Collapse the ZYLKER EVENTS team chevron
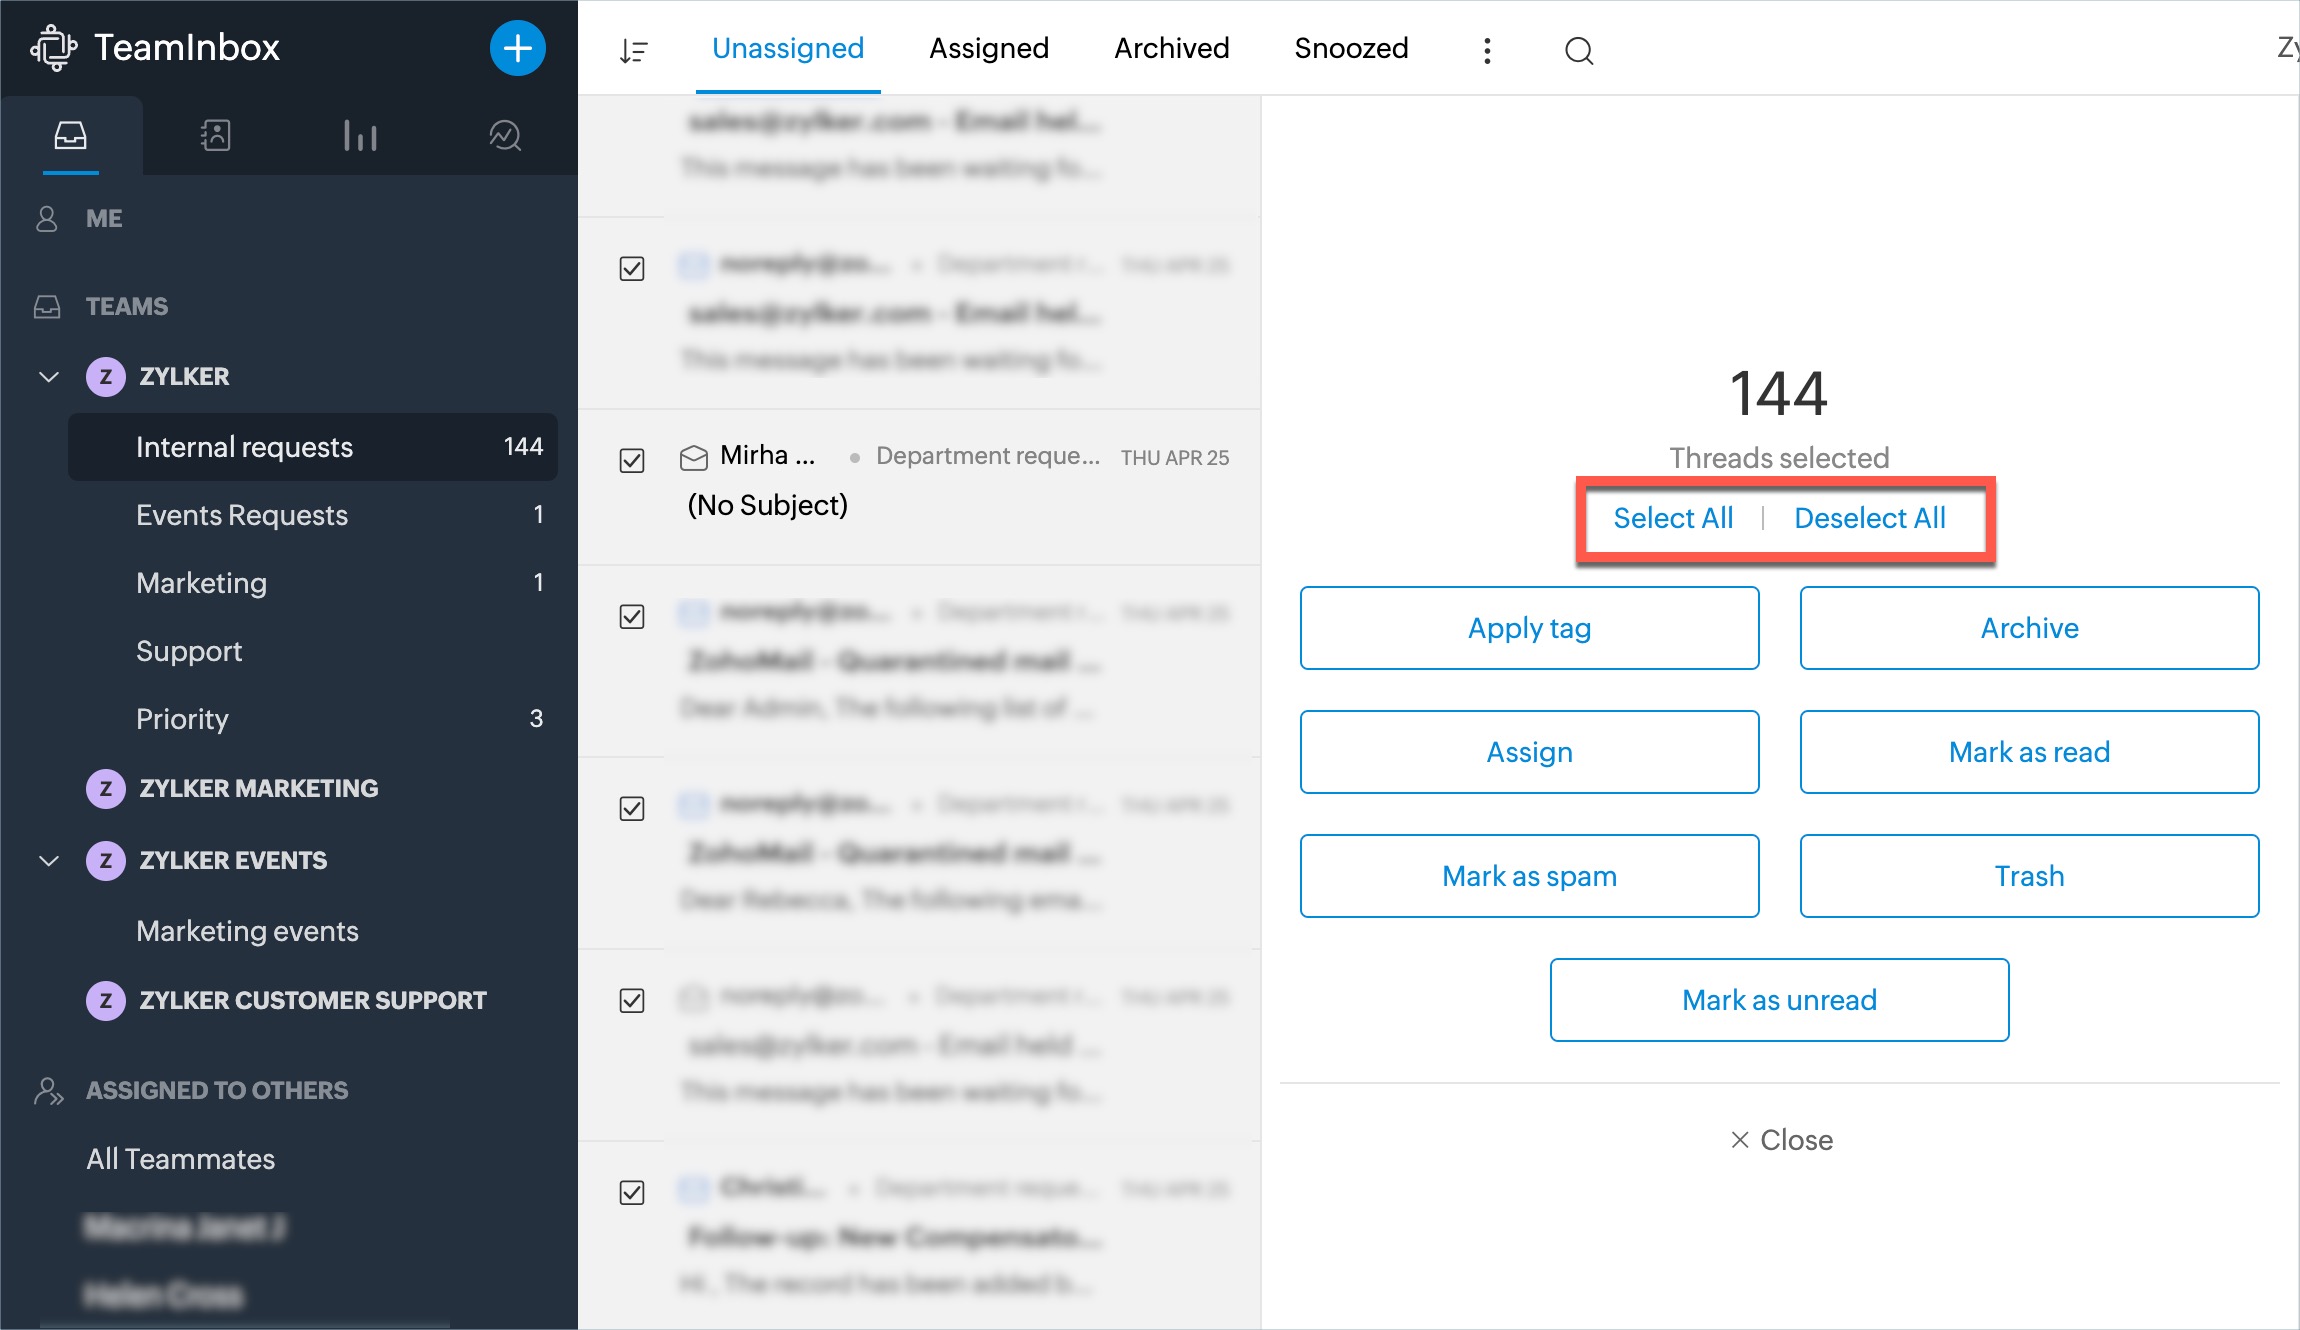Viewport: 2300px width, 1330px height. coord(48,861)
